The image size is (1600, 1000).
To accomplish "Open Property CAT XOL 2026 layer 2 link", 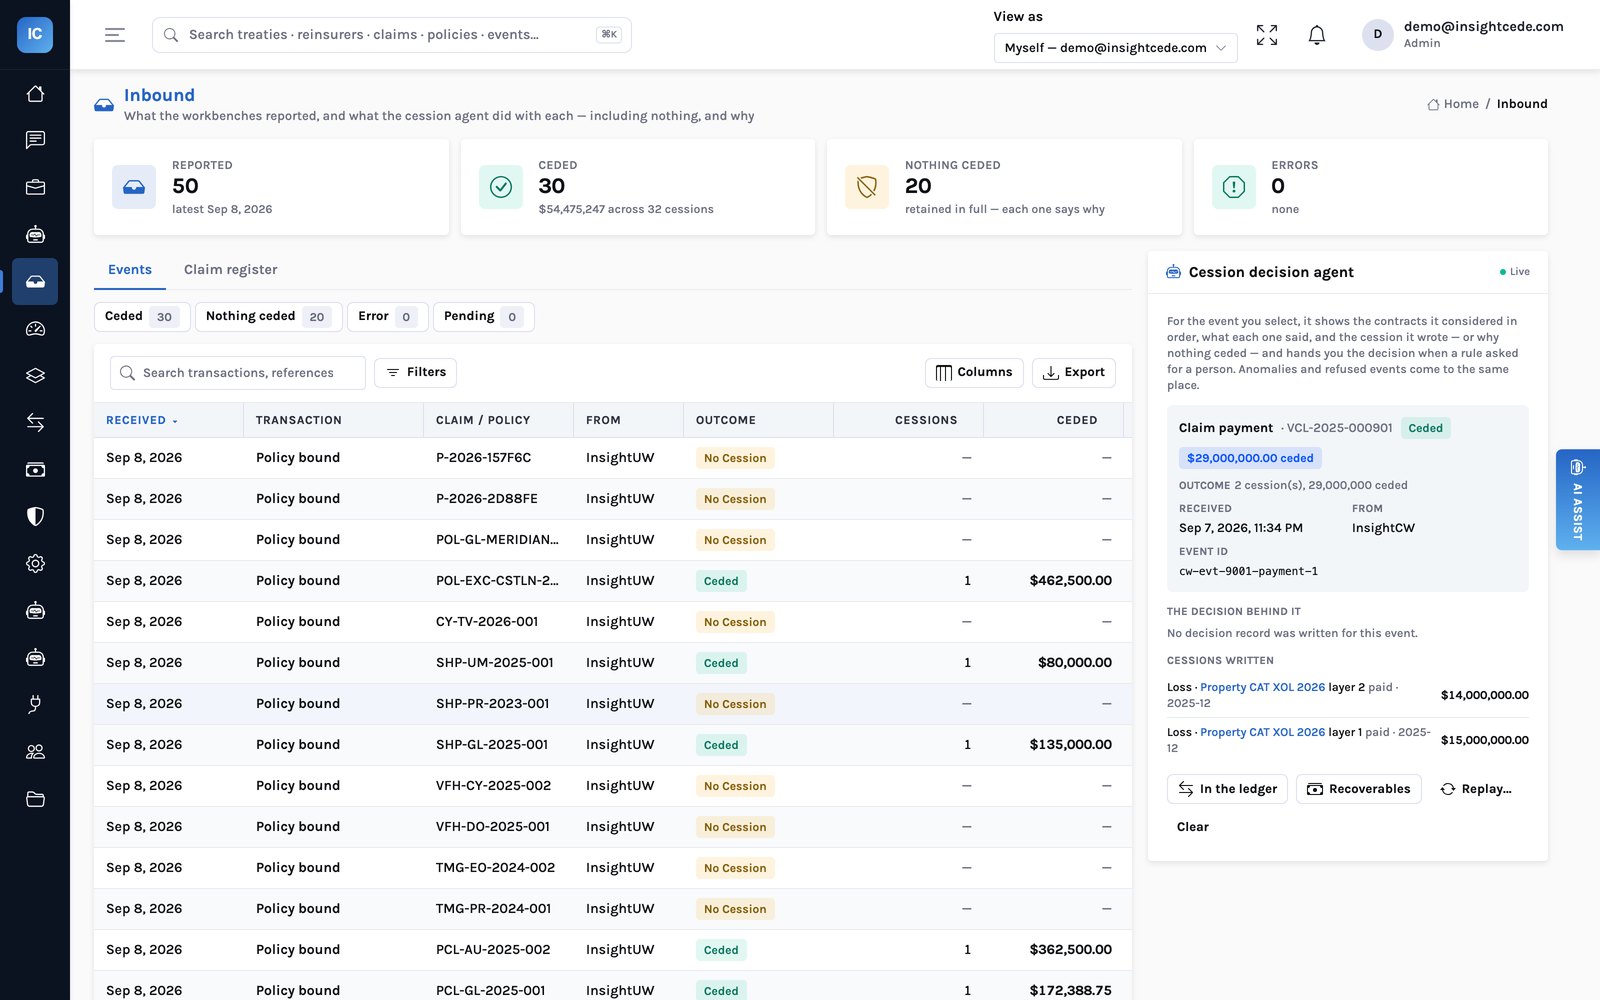I will click(1262, 688).
